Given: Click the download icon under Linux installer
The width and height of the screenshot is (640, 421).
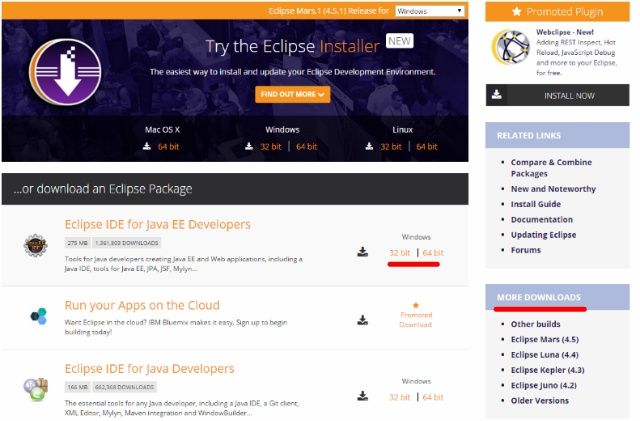Looking at the screenshot, I should 369,146.
